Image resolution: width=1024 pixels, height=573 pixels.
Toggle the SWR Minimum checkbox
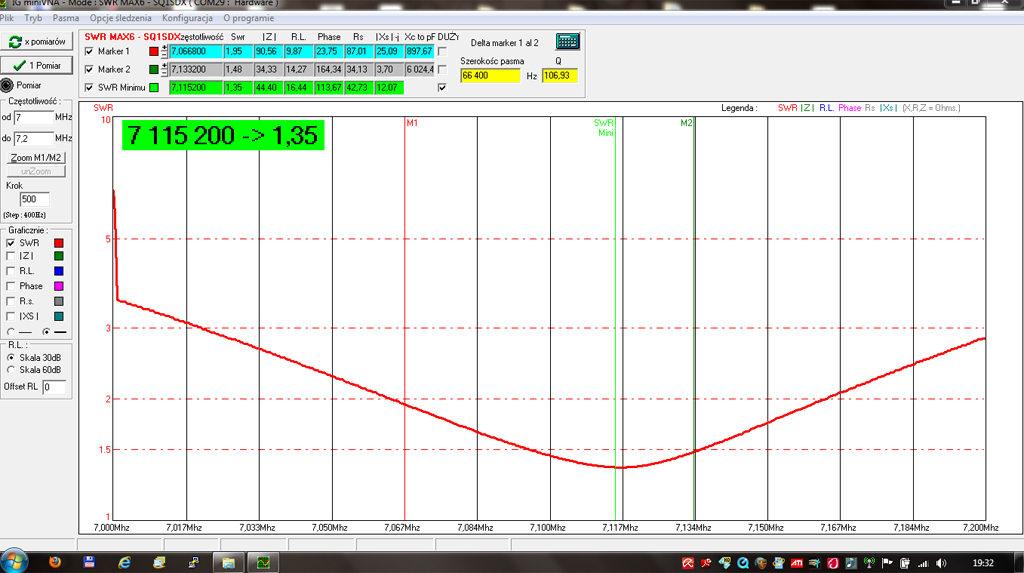tap(89, 88)
